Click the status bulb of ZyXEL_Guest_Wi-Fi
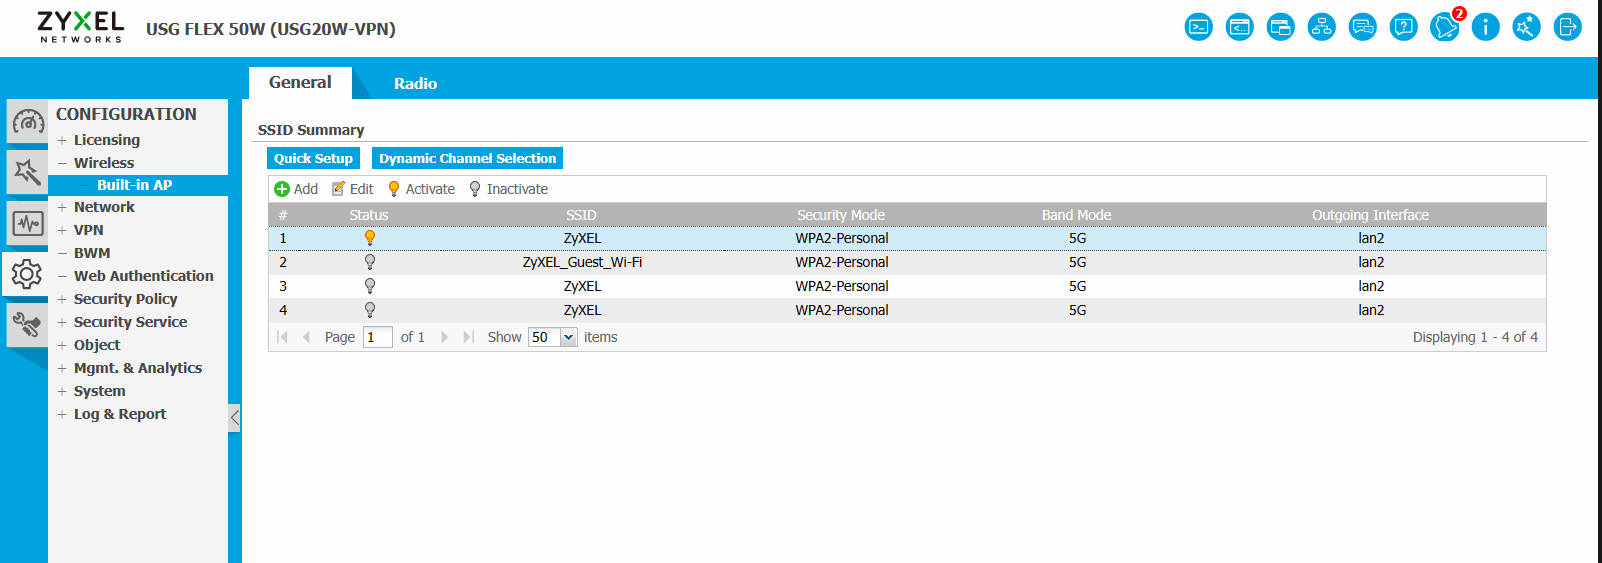 (x=370, y=262)
